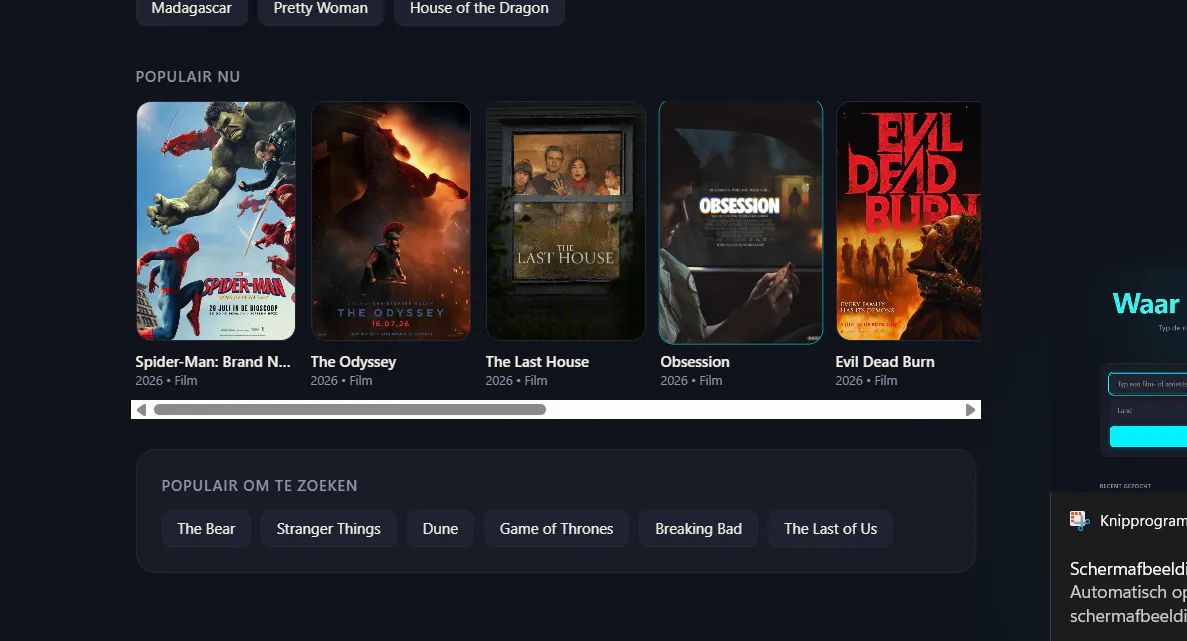This screenshot has width=1187, height=641.
Task: Click the 2026 • Film label under Obsession
Action: [x=691, y=381]
